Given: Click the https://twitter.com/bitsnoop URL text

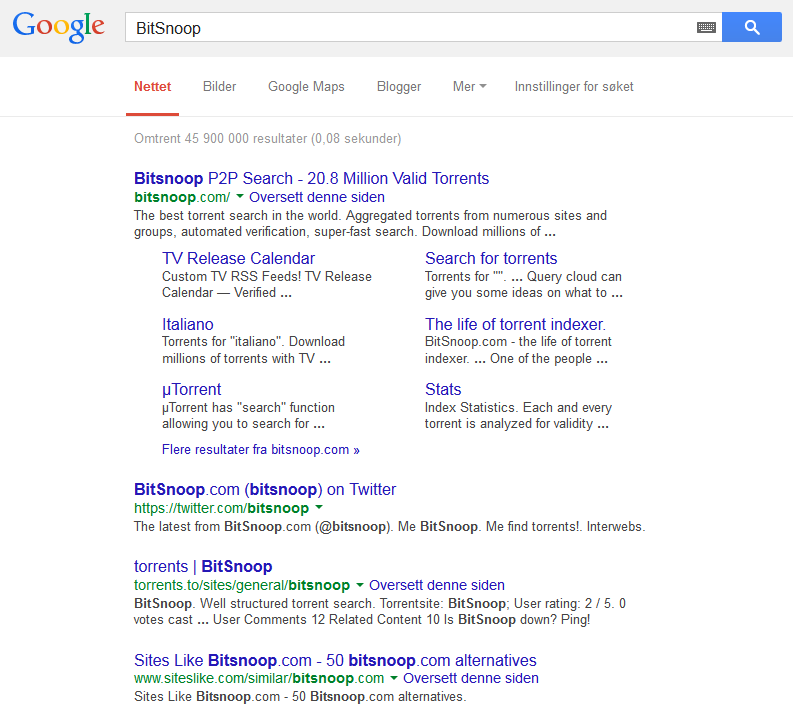Looking at the screenshot, I should coord(222,508).
